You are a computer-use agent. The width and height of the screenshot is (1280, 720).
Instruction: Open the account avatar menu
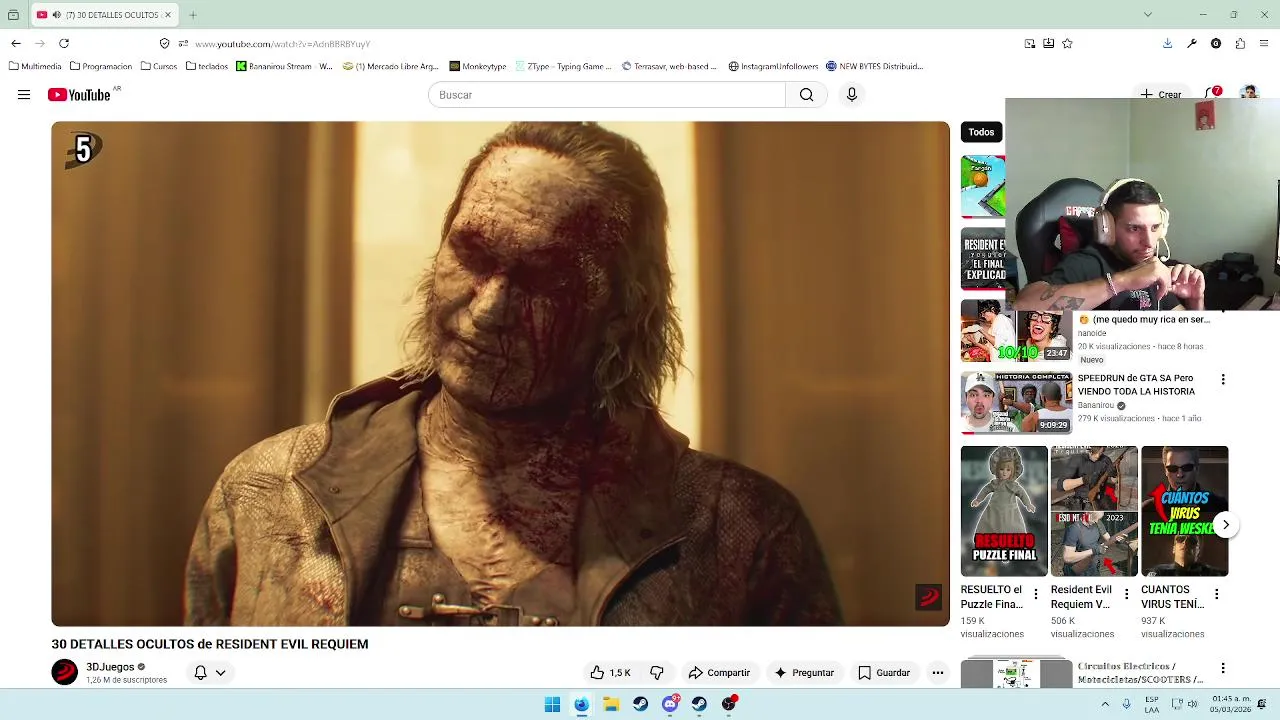pos(1248,93)
